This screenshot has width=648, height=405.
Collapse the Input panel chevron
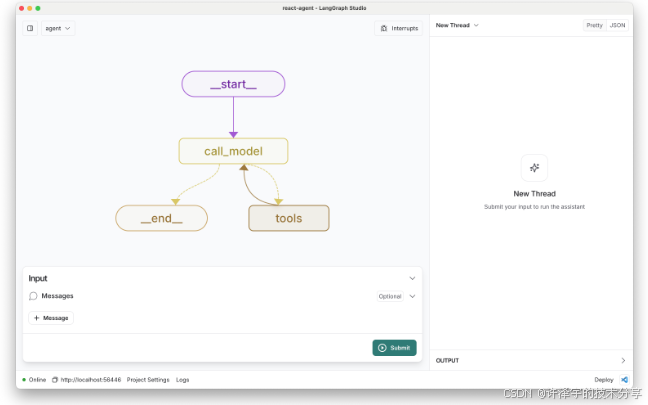412,278
